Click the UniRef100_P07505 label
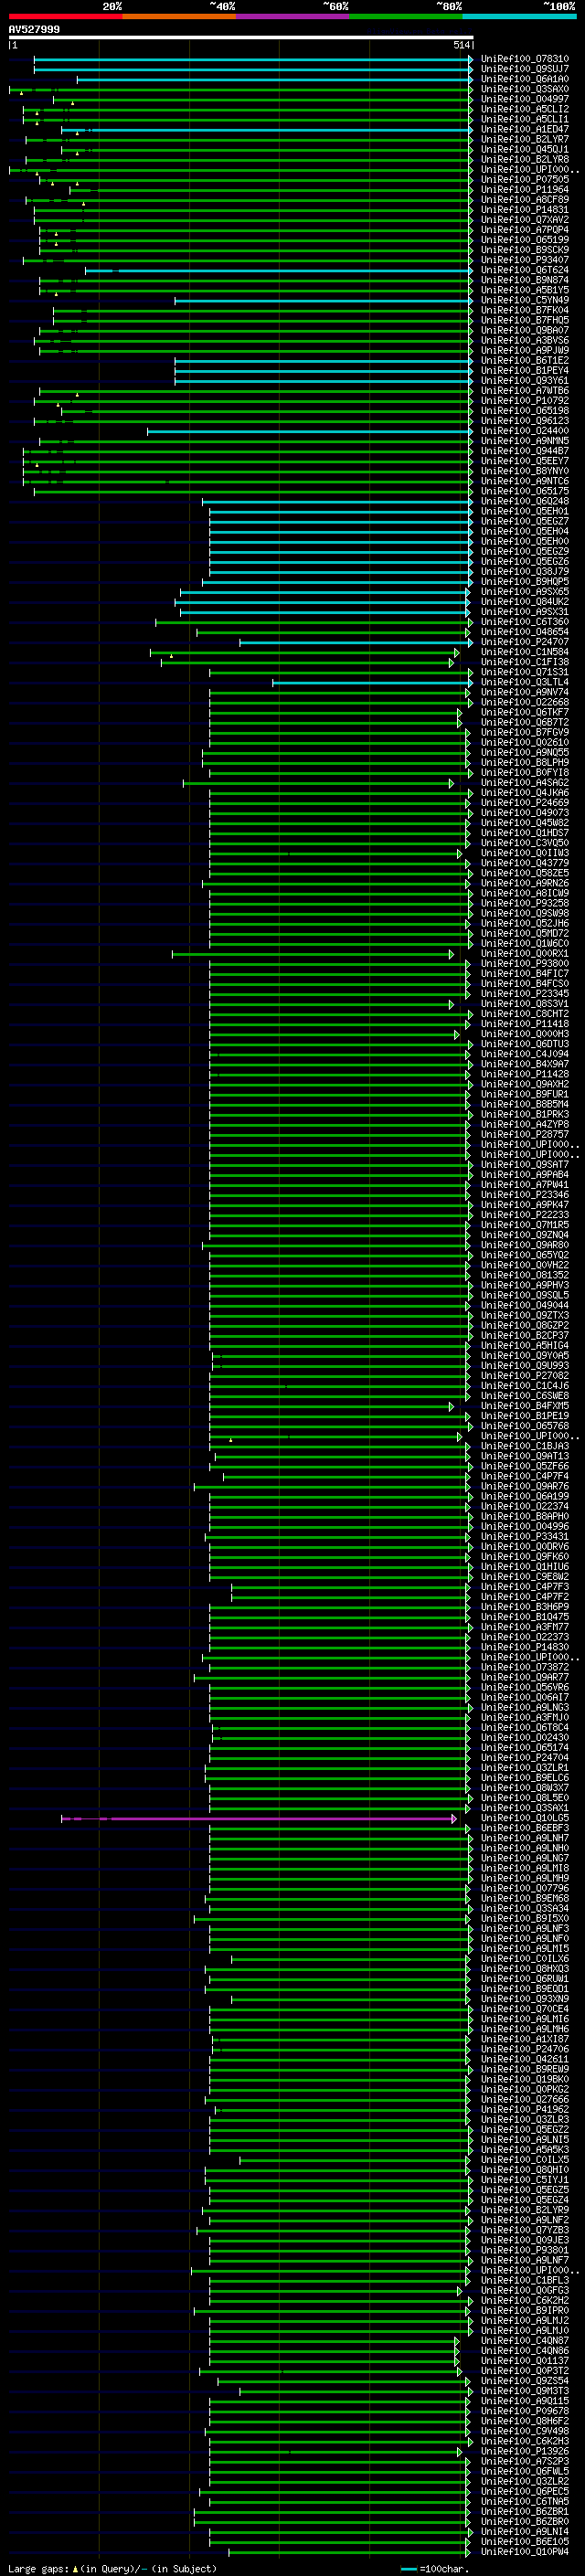585x2576 pixels. [x=525, y=180]
